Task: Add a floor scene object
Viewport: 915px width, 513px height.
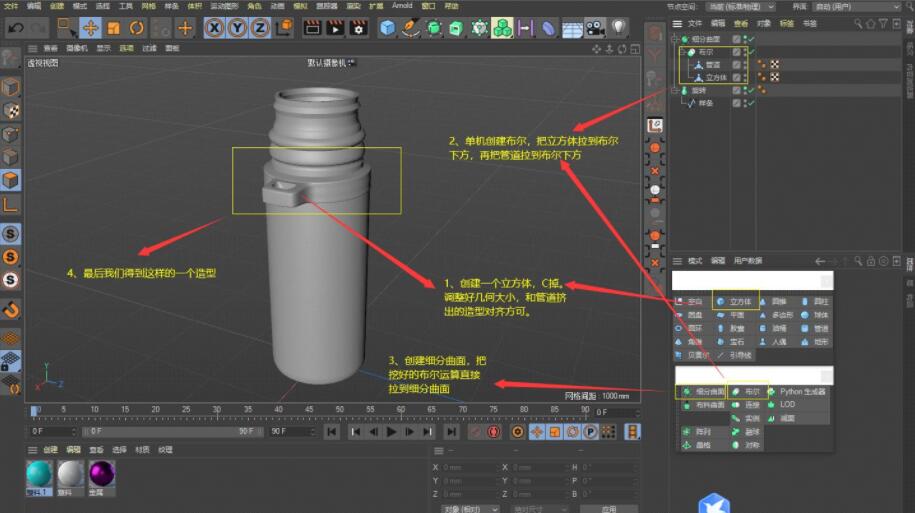Action: [572, 28]
